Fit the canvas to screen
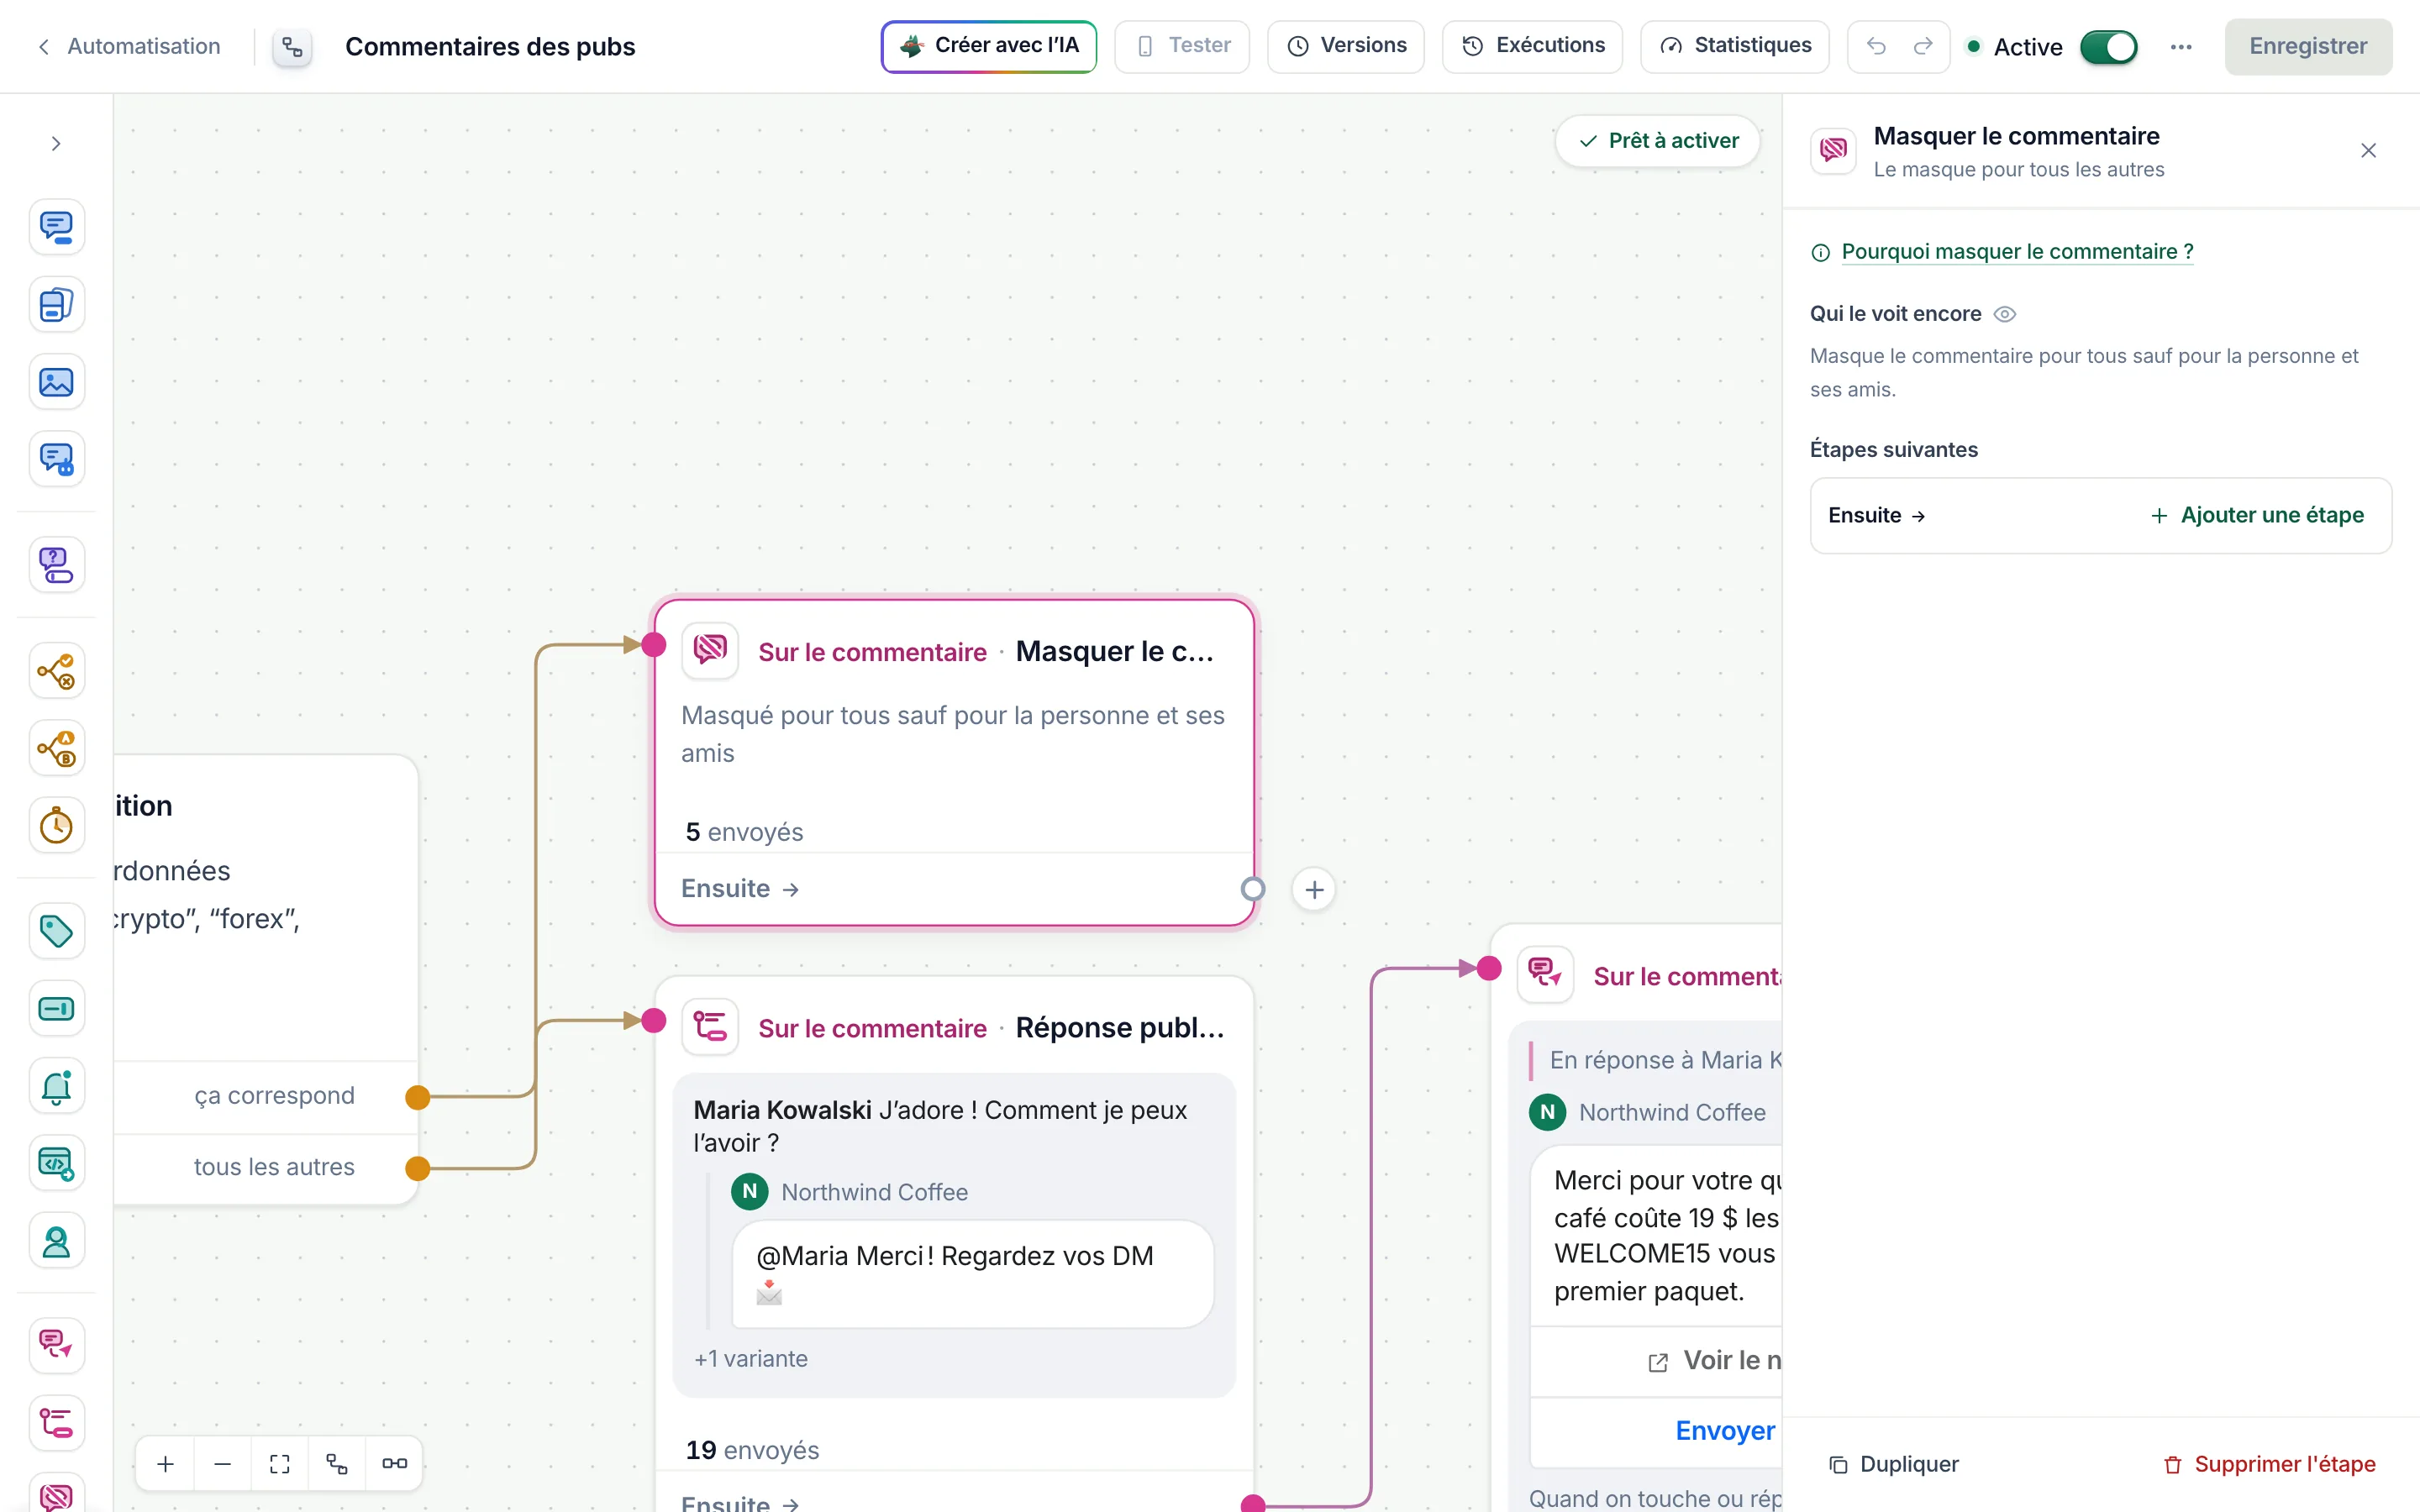 280,1464
